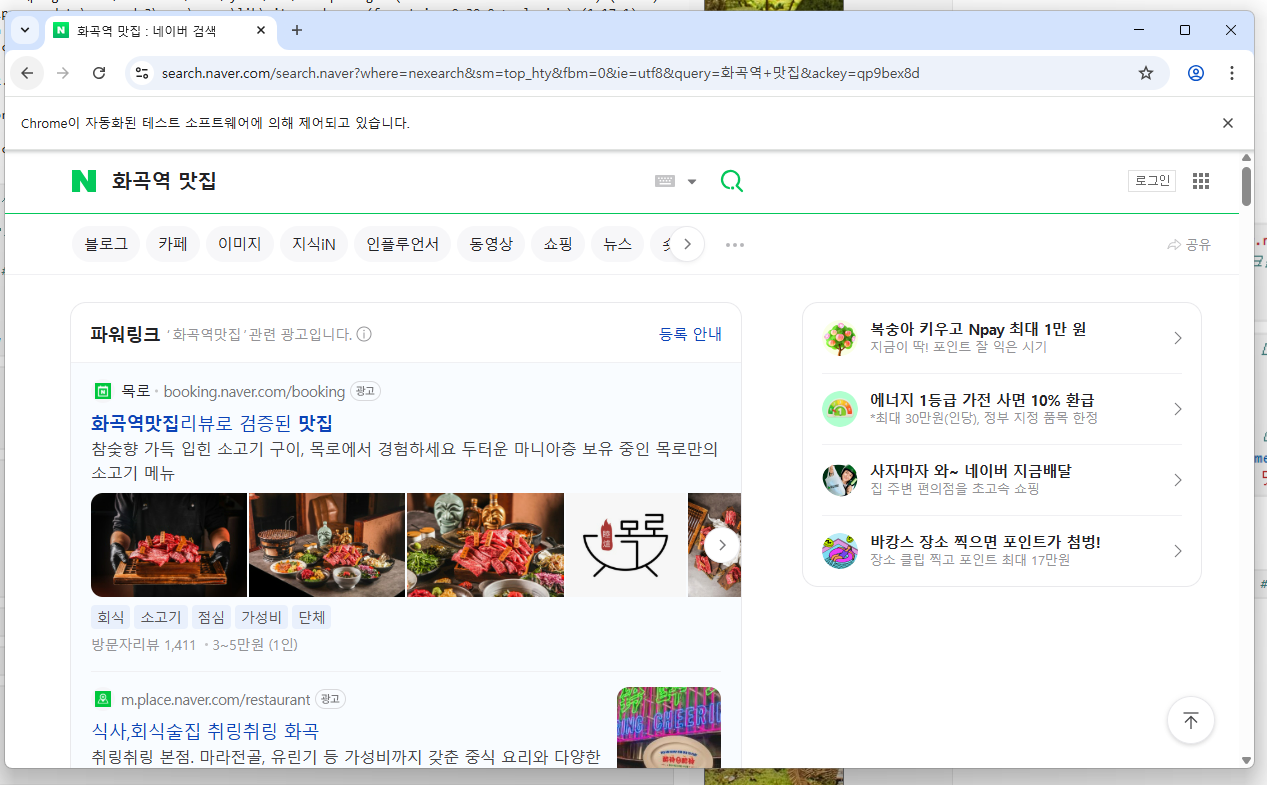The image size is (1267, 785).
Task: Click the 단체 tag
Action: (311, 617)
